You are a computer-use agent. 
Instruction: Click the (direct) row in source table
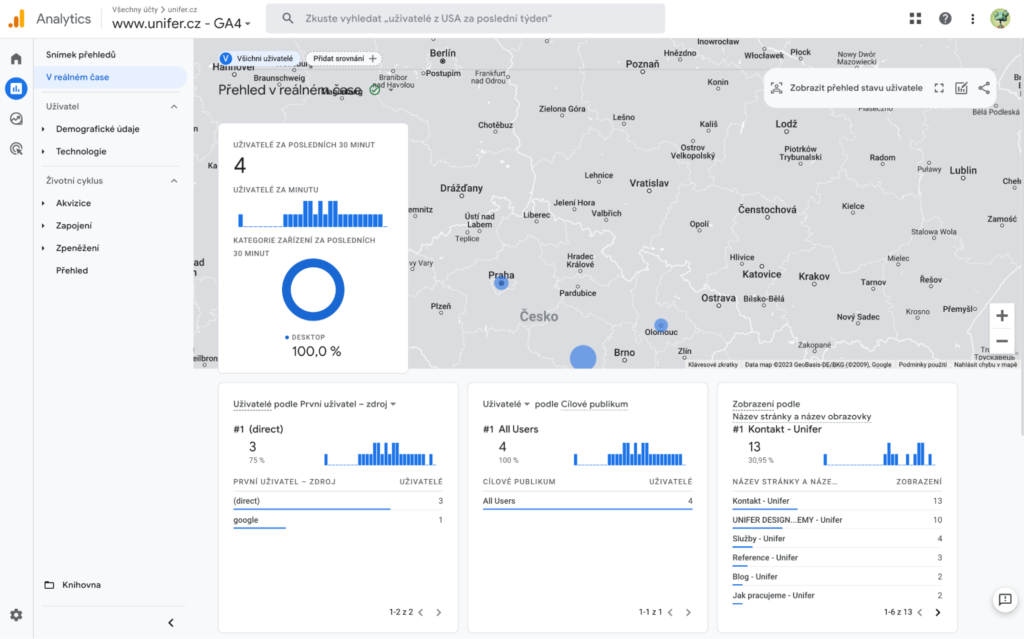point(338,500)
